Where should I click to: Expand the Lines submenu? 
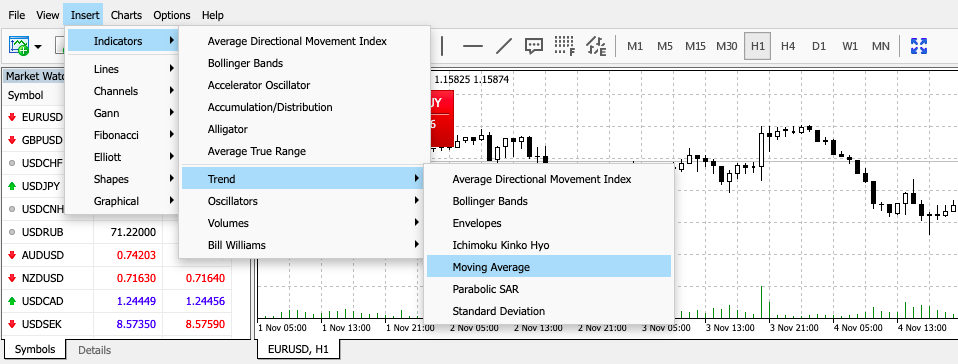123,69
